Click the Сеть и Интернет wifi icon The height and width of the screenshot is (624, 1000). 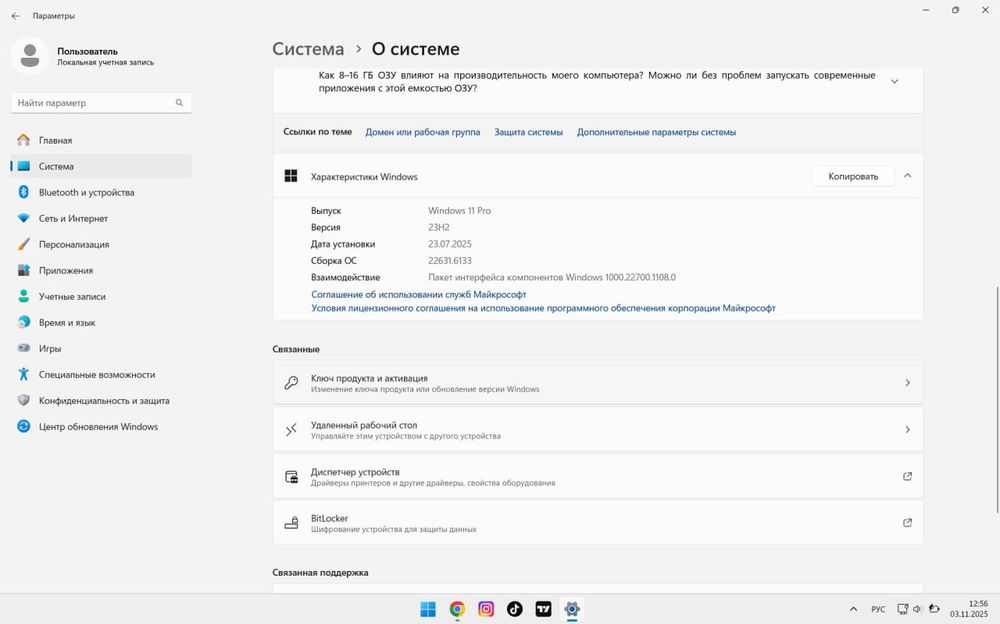24,218
